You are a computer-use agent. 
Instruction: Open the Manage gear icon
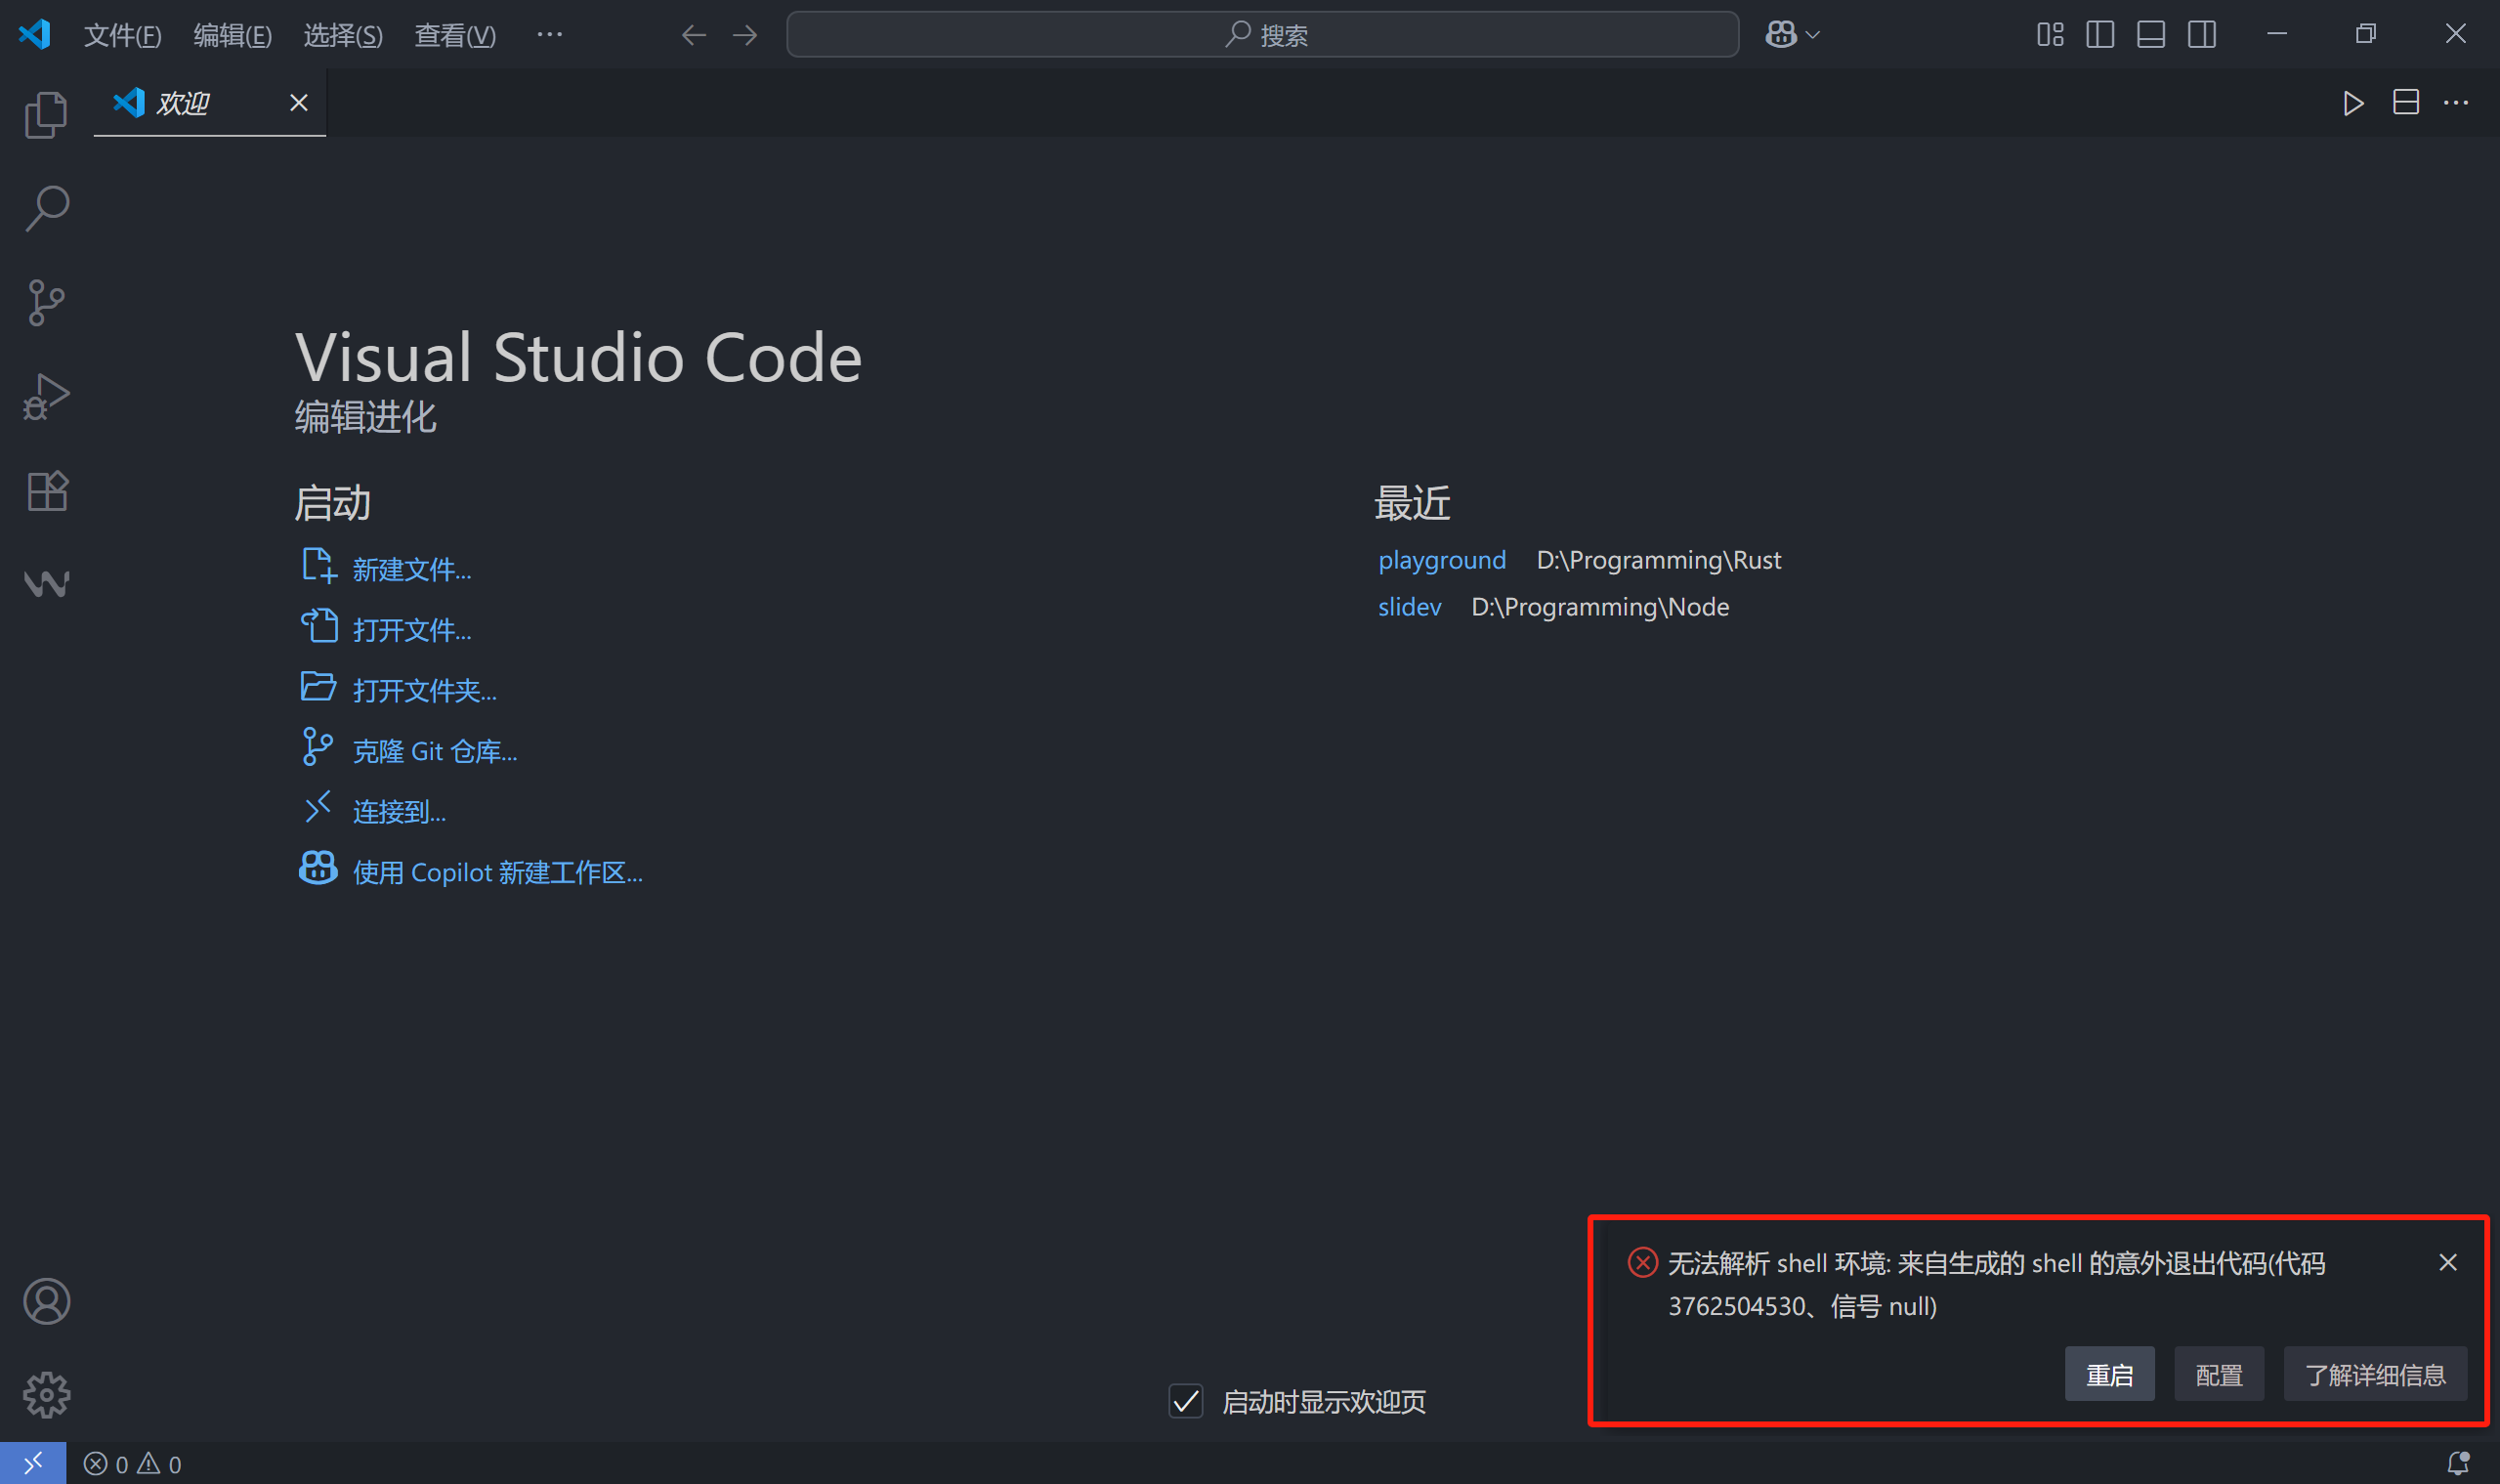click(x=46, y=1394)
